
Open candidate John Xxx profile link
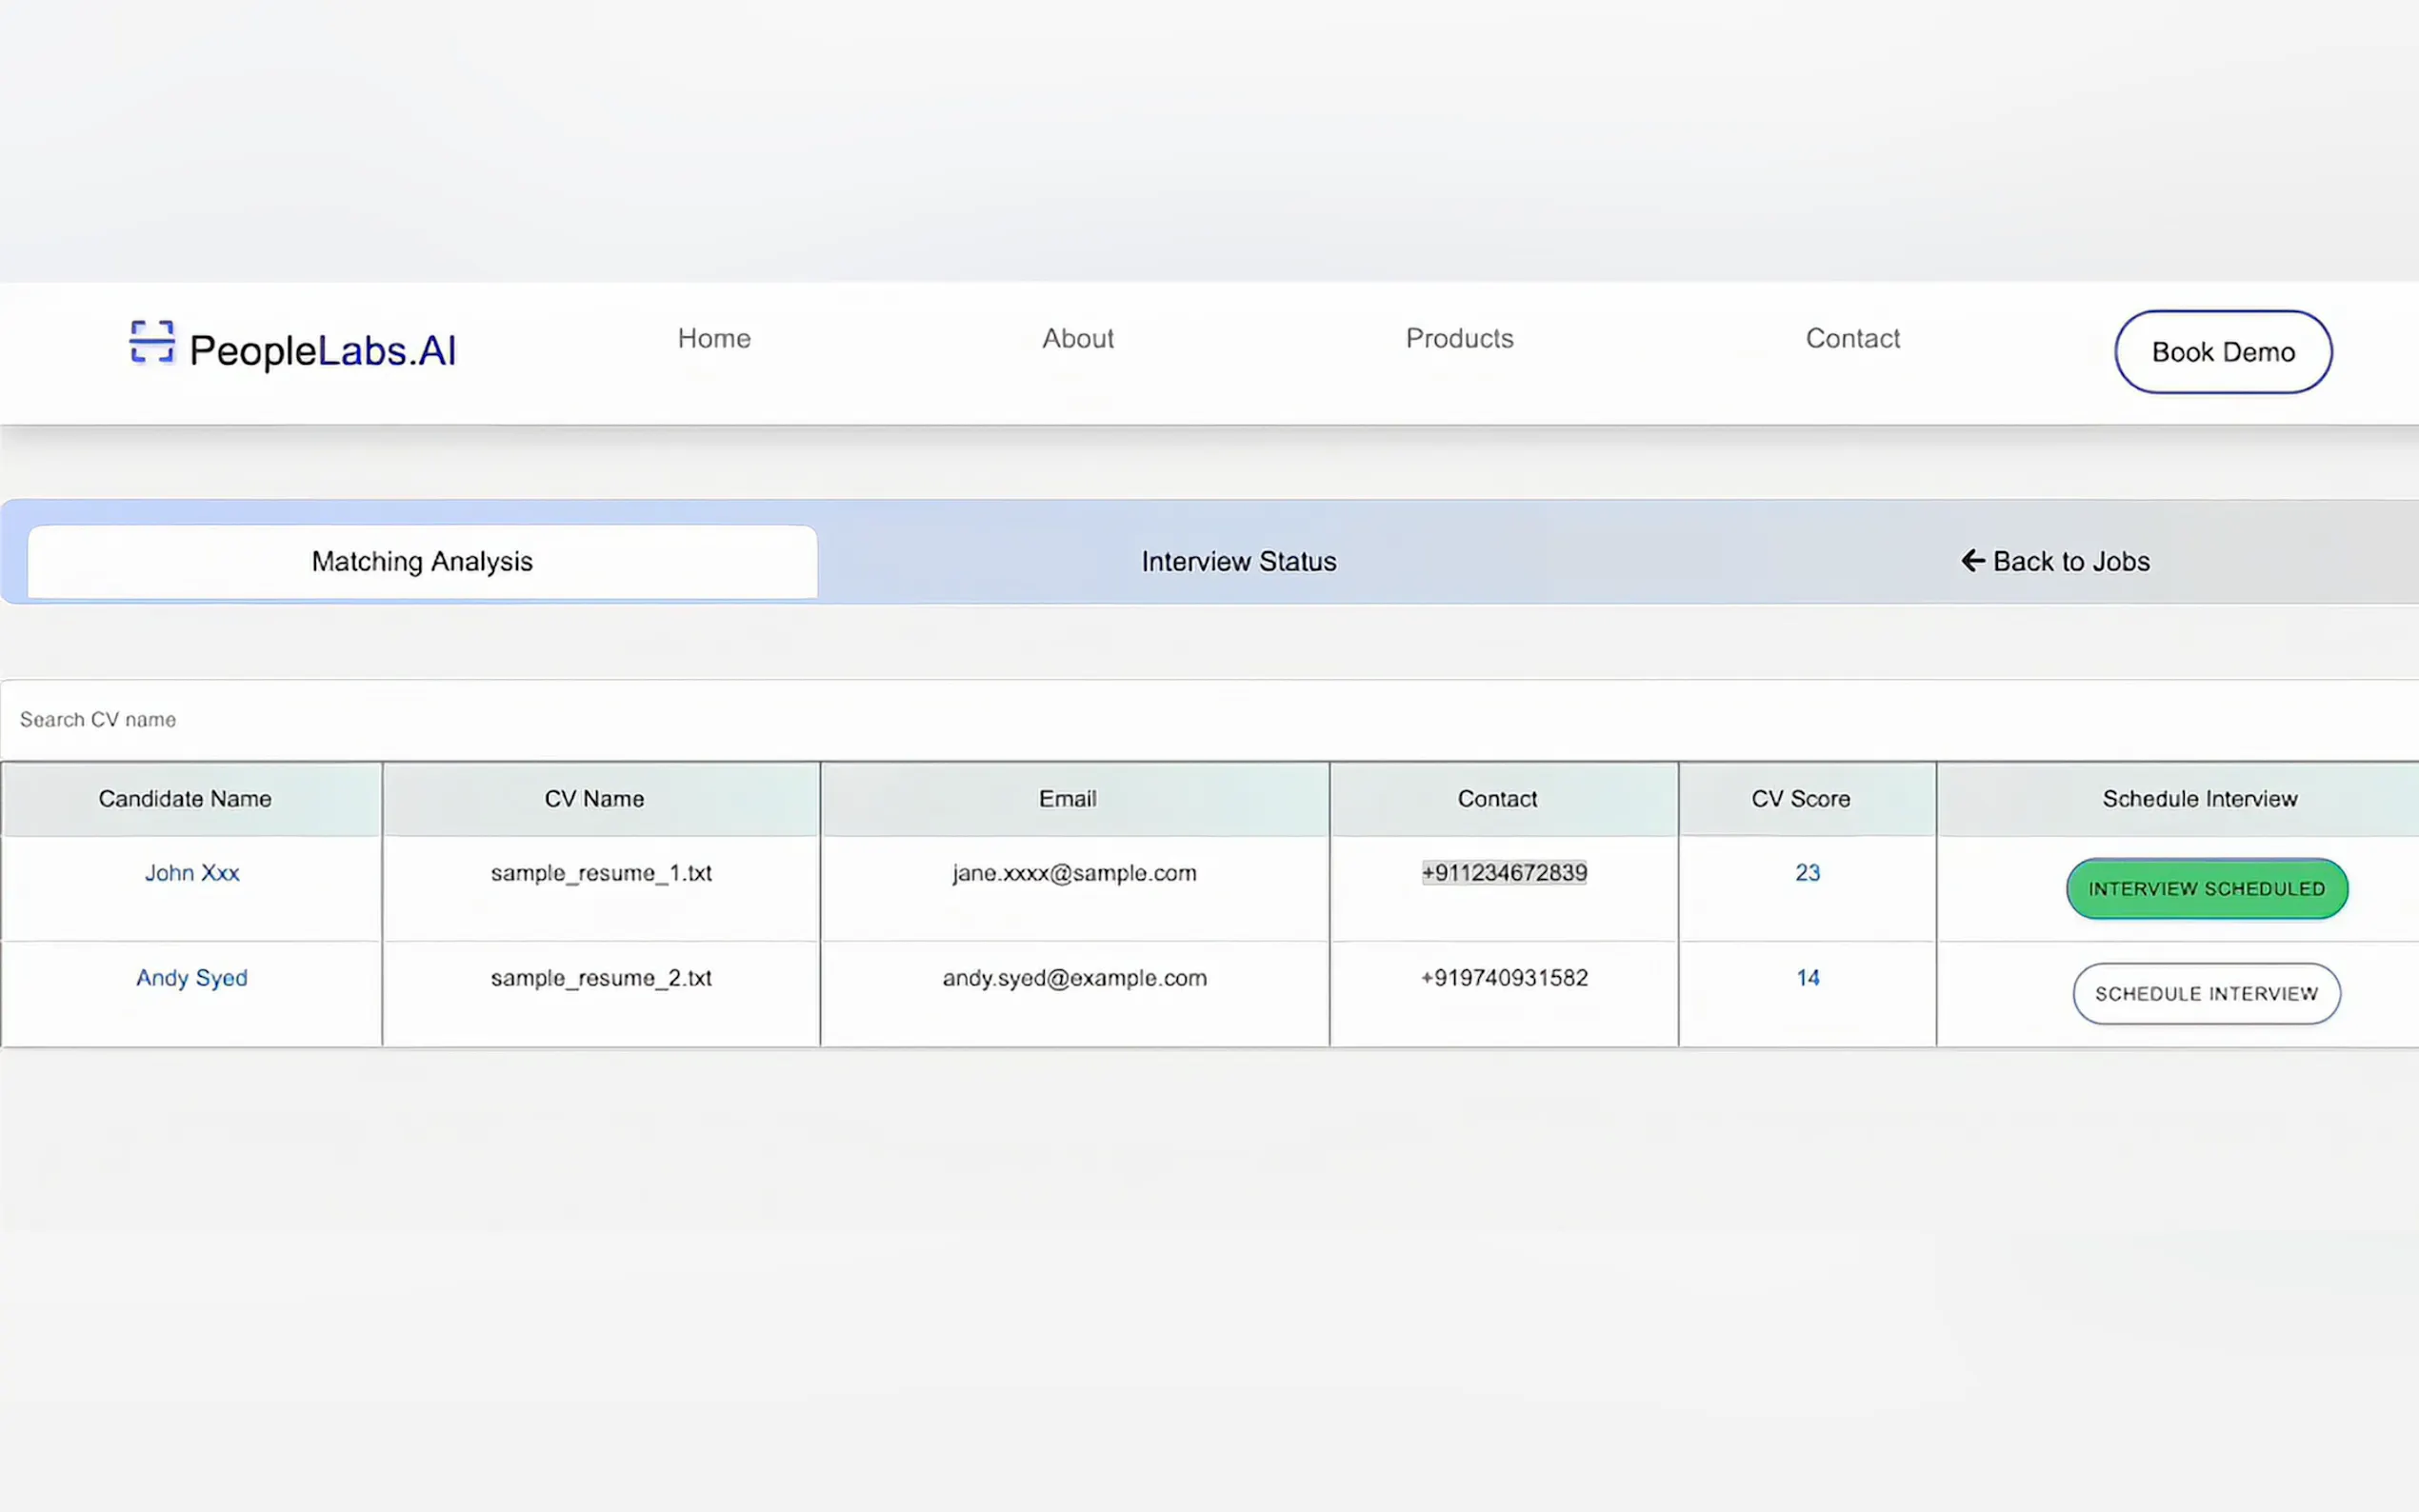pyautogui.click(x=192, y=873)
